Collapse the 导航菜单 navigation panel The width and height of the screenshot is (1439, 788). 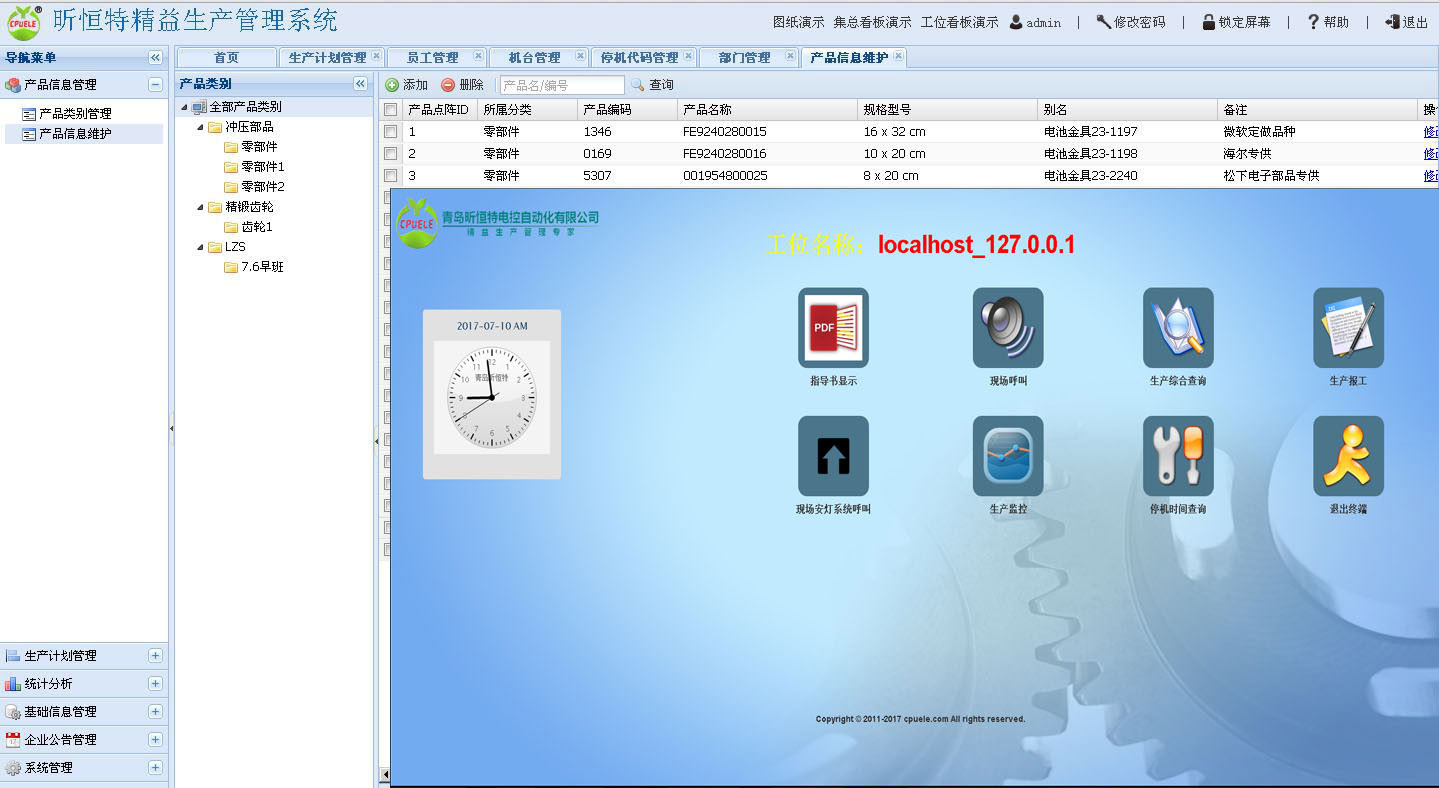click(x=155, y=58)
